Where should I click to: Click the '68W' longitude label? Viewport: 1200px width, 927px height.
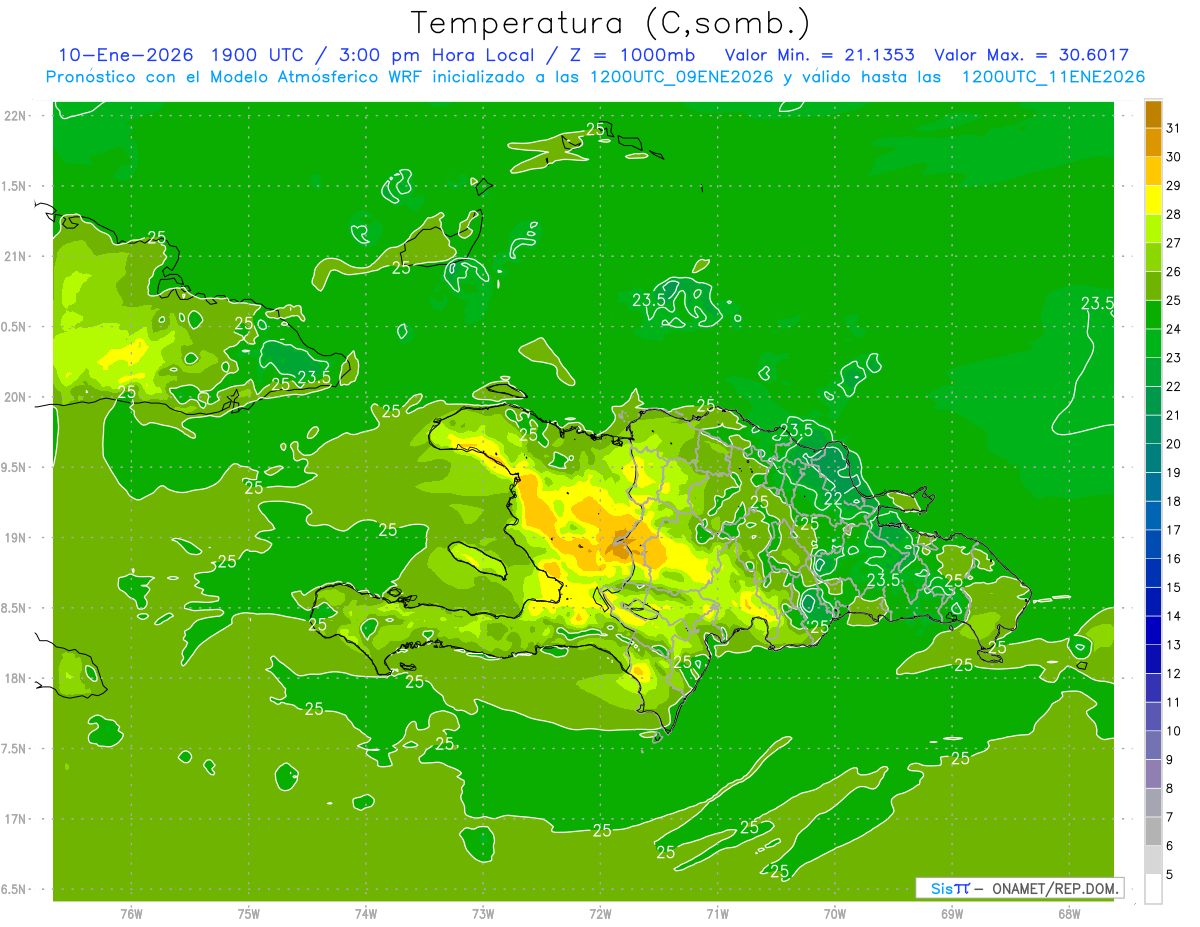click(1068, 914)
